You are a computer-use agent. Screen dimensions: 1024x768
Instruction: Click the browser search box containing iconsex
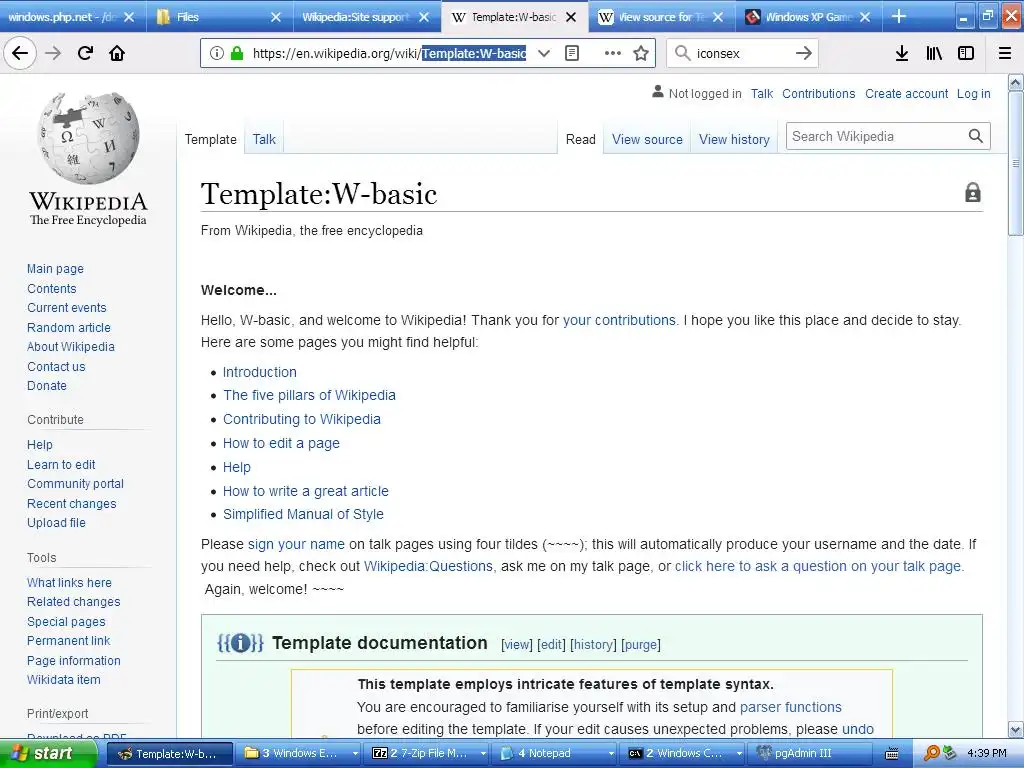coord(742,53)
